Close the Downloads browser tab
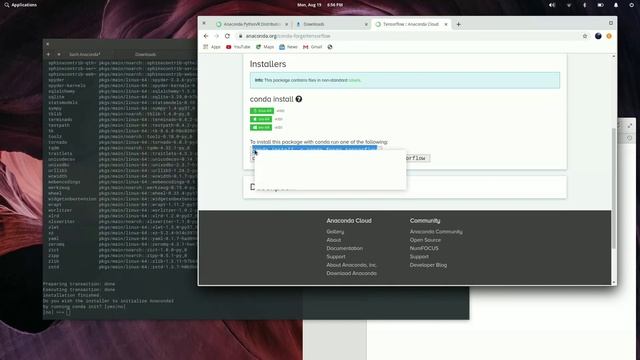The height and width of the screenshot is (360, 640). (x=366, y=24)
